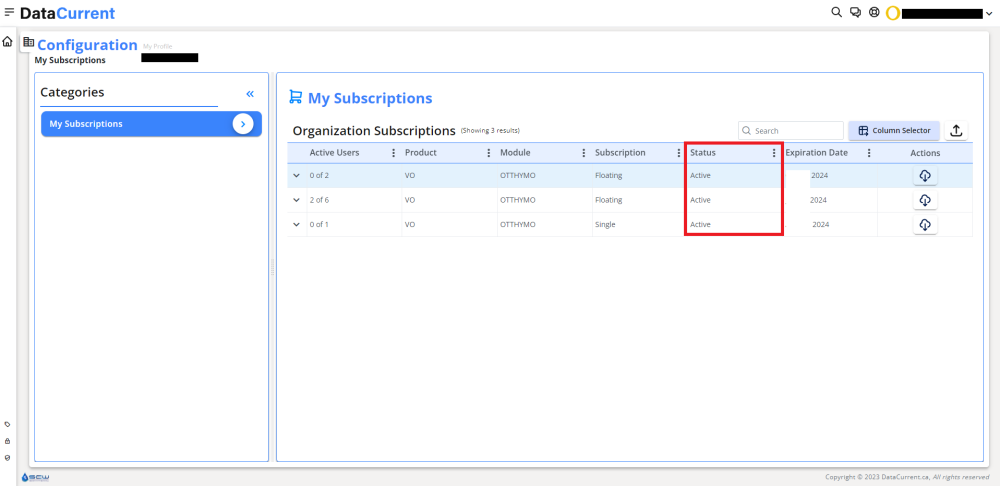Select My Subscriptions category item

151,124
